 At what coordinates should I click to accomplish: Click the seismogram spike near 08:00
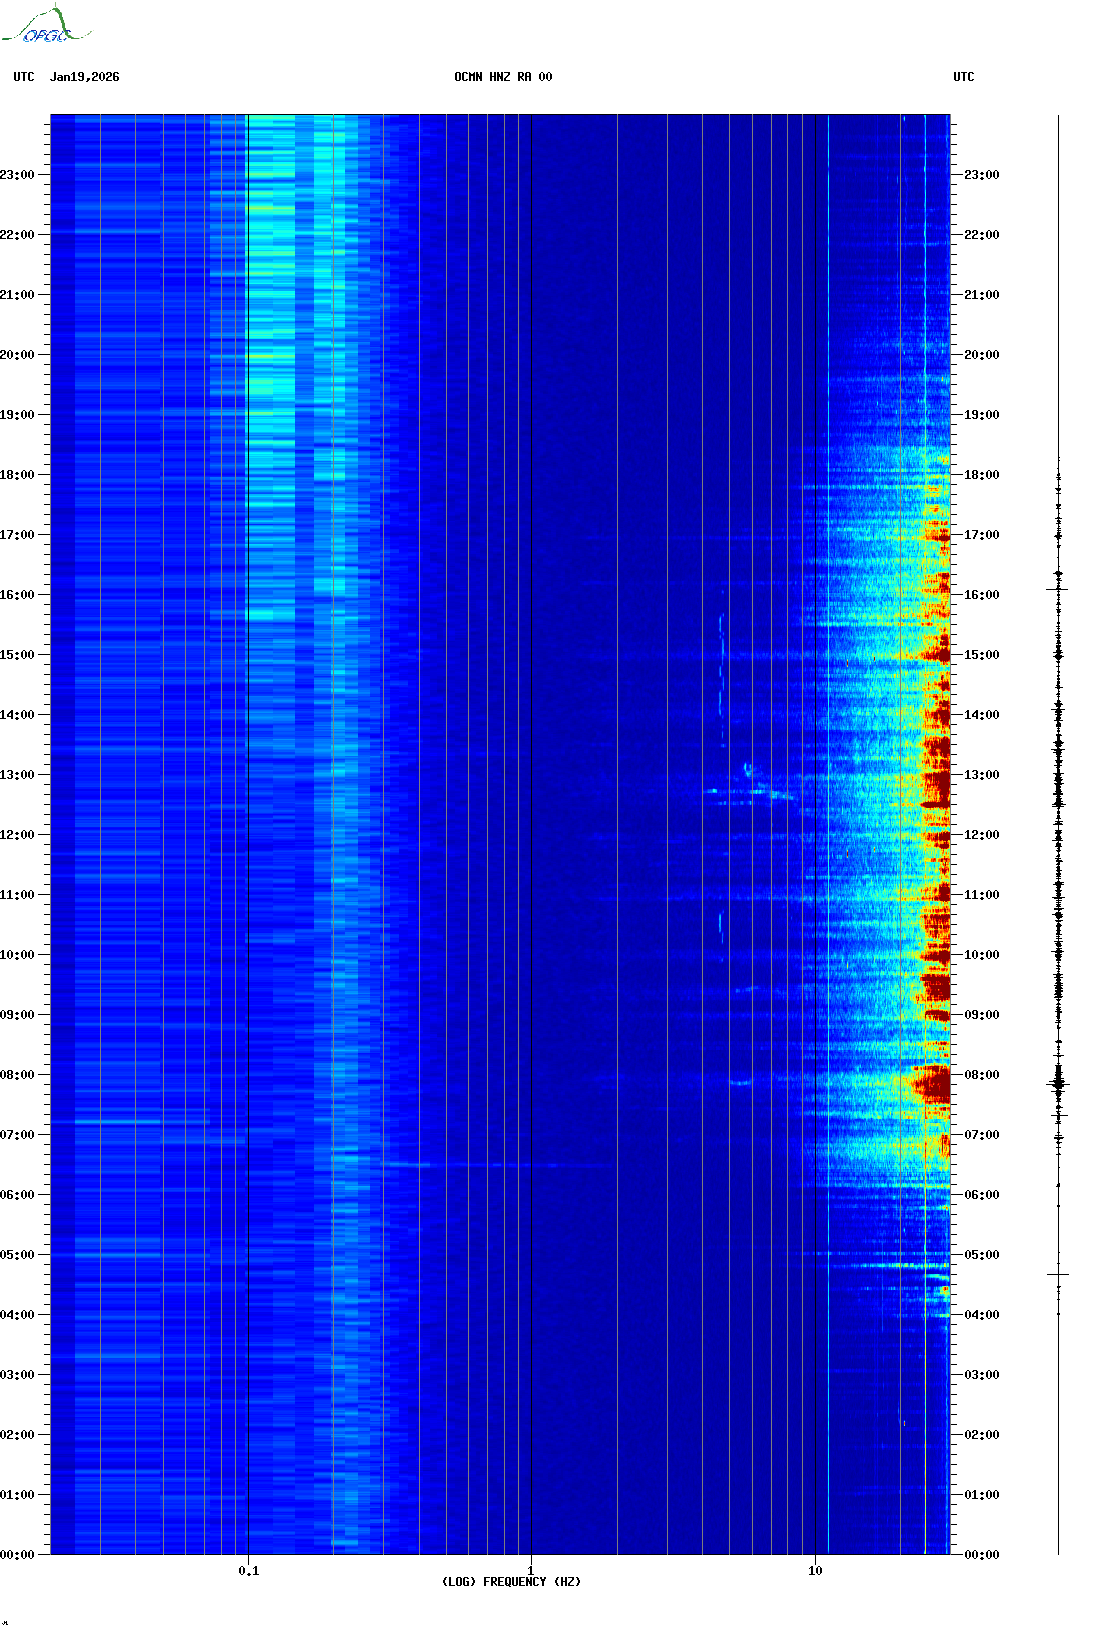tap(1058, 1084)
